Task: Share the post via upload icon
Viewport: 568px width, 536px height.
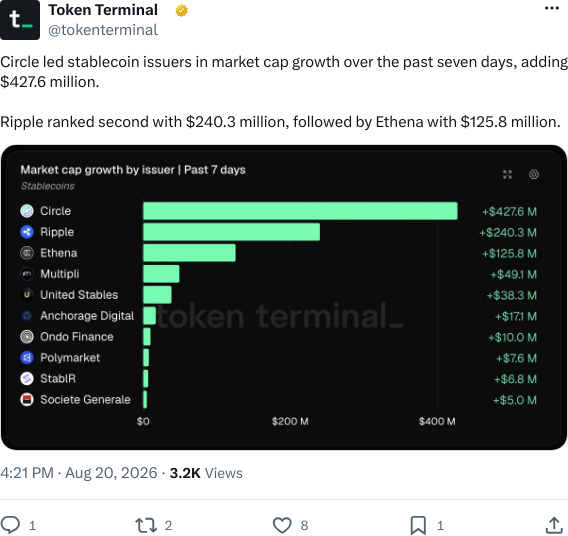Action: click(554, 525)
